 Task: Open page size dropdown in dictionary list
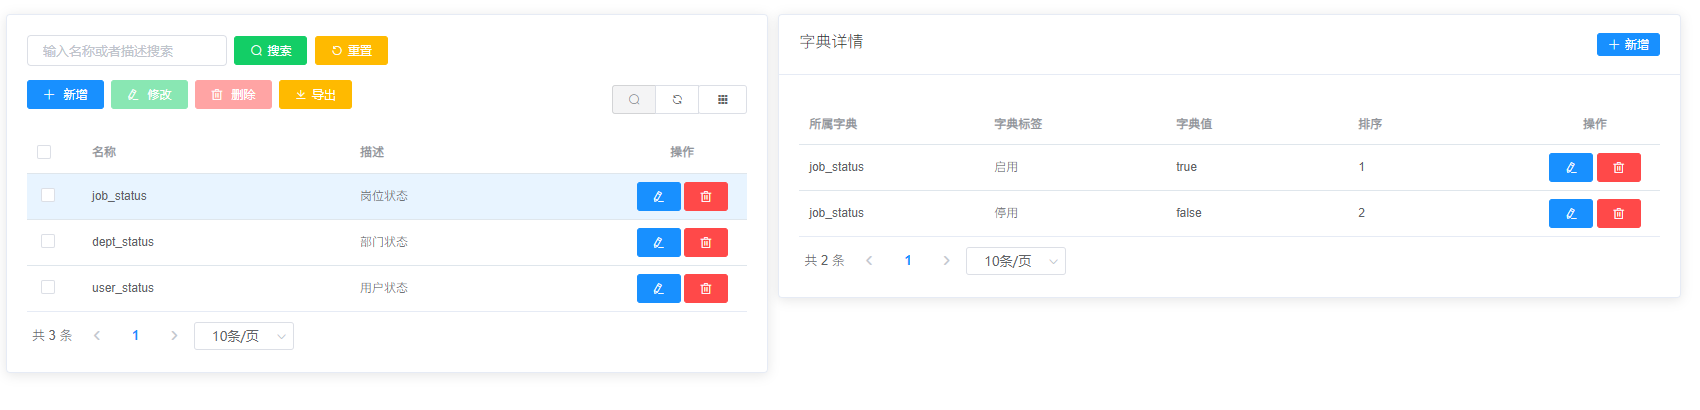click(x=244, y=336)
